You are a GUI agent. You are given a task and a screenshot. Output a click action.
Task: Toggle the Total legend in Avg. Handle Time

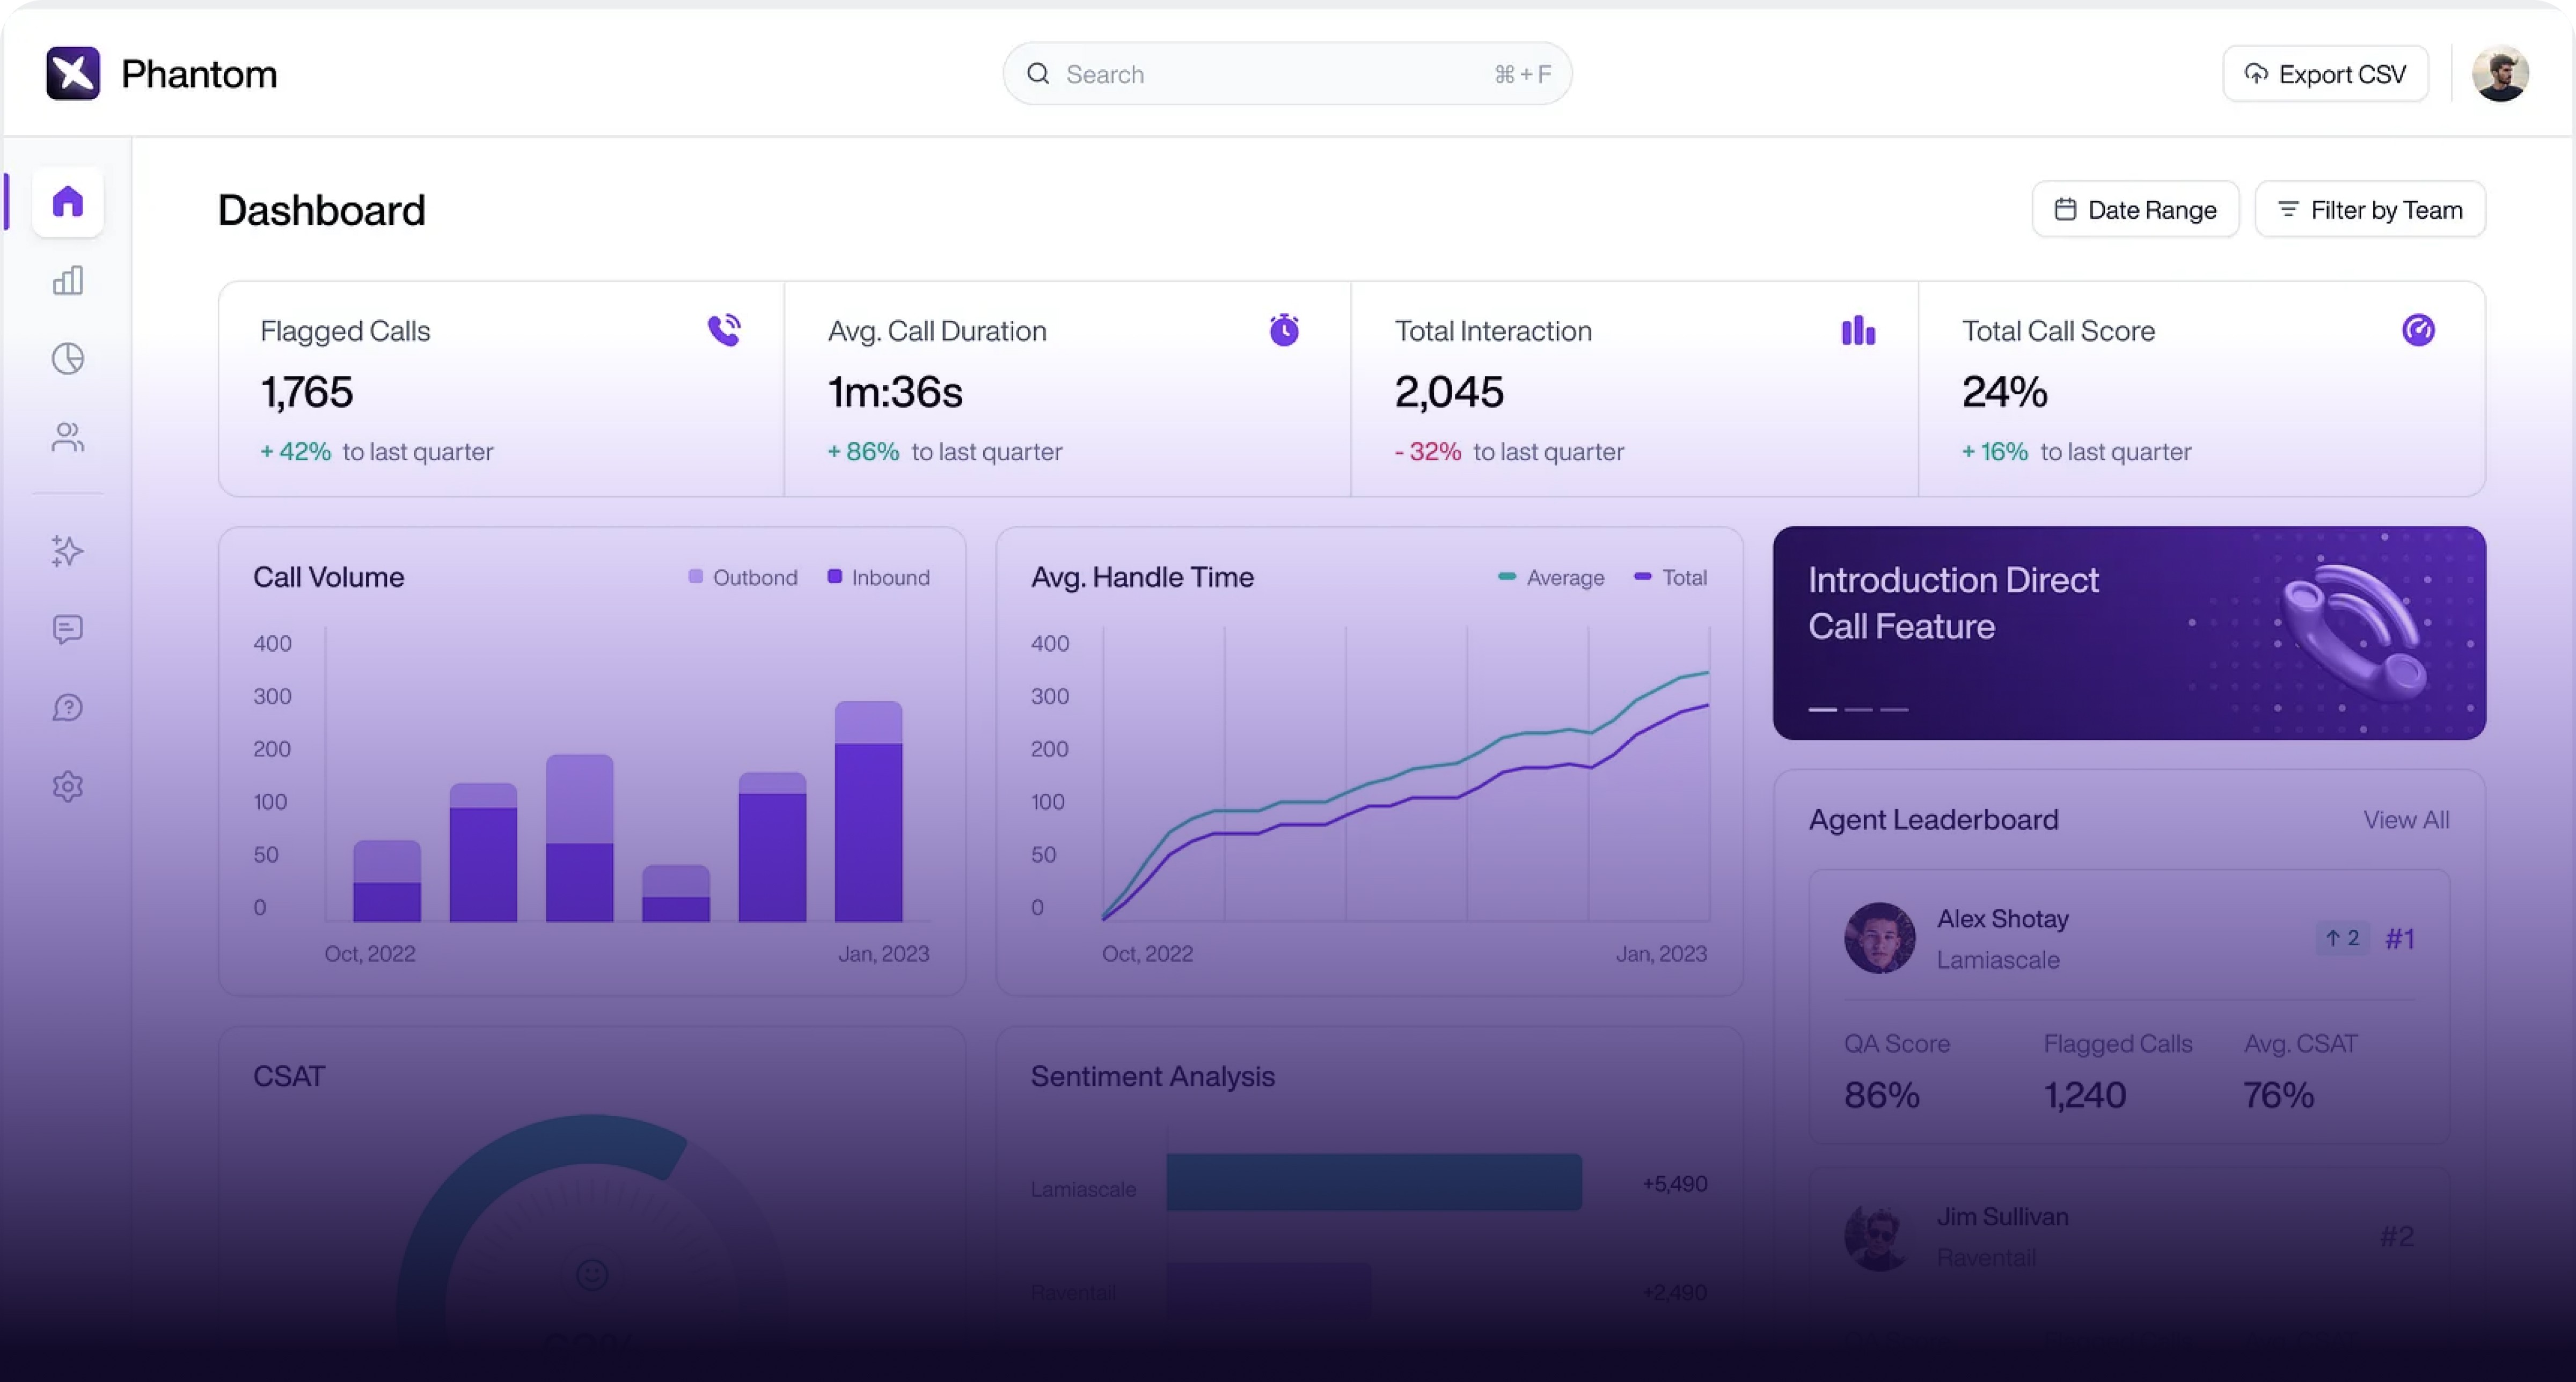click(1670, 577)
